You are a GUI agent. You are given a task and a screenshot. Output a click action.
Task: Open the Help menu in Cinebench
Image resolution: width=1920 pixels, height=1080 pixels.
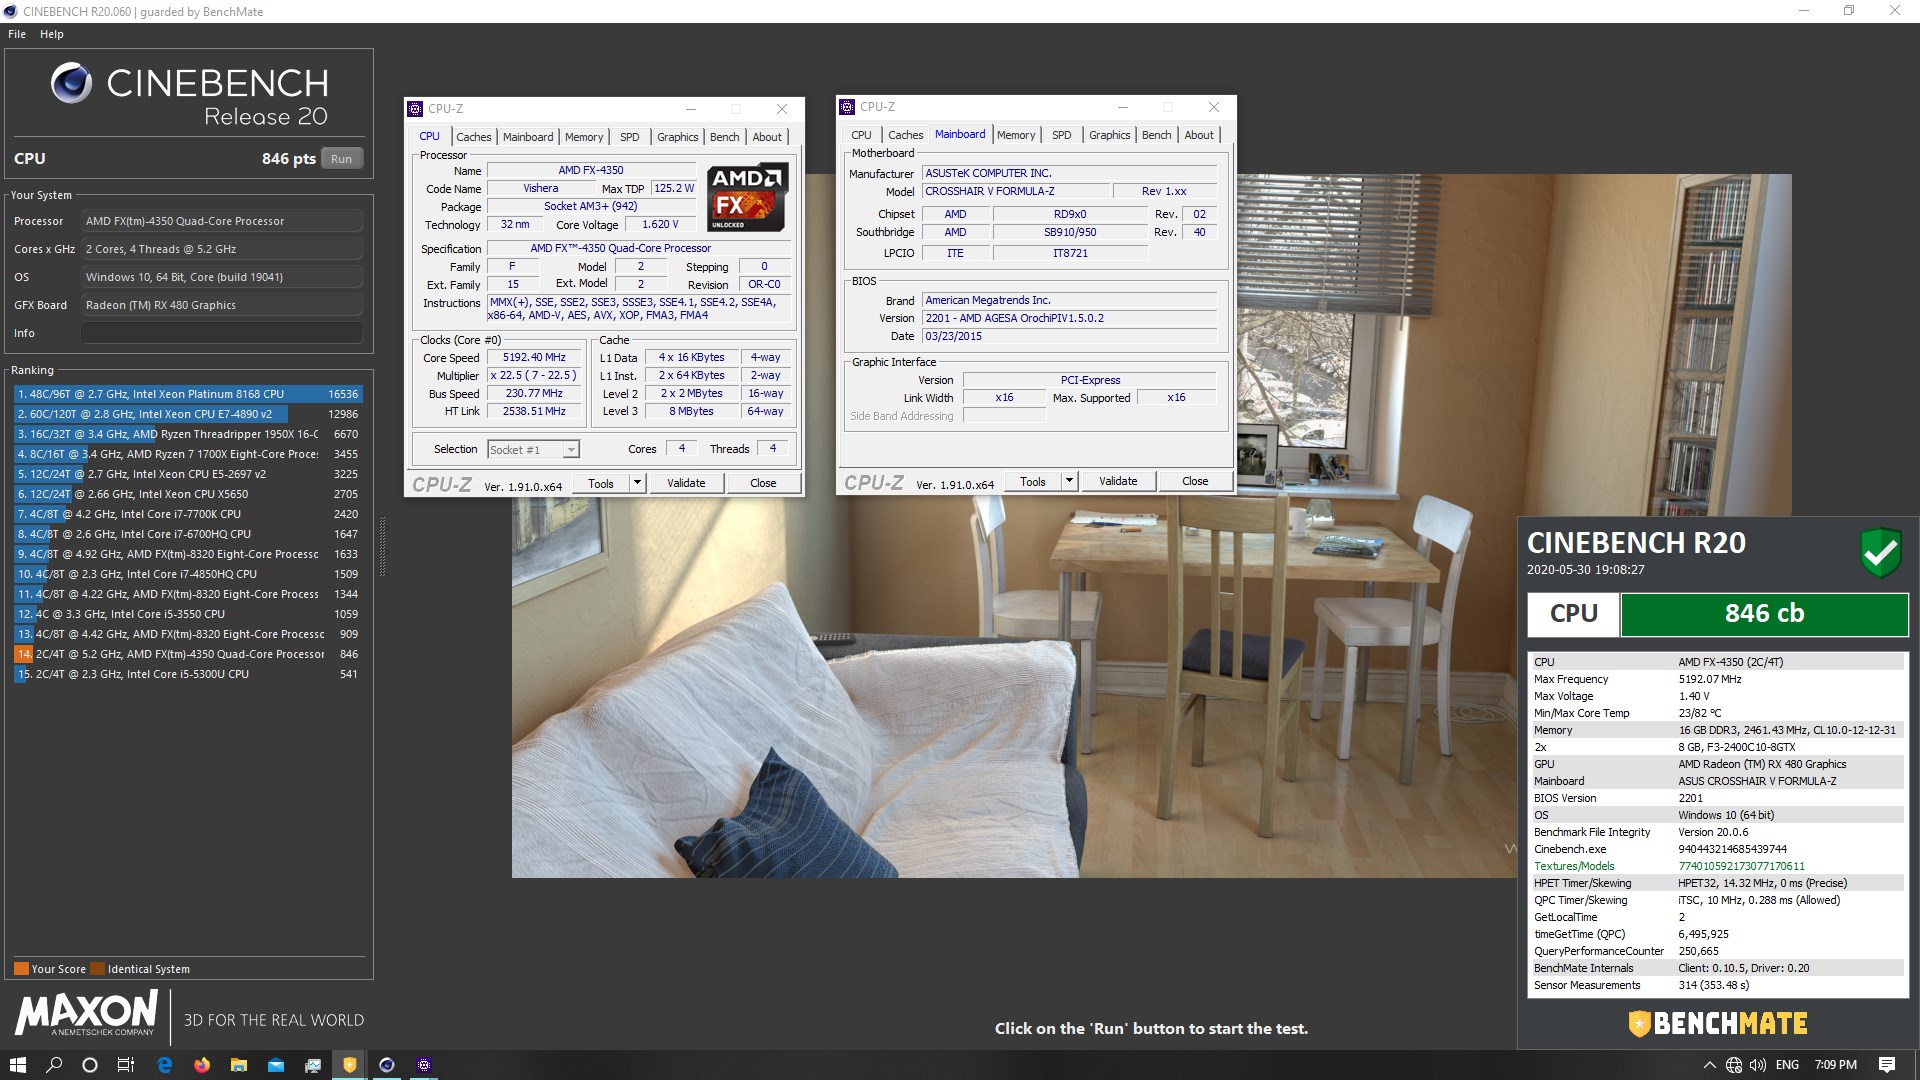(x=52, y=34)
